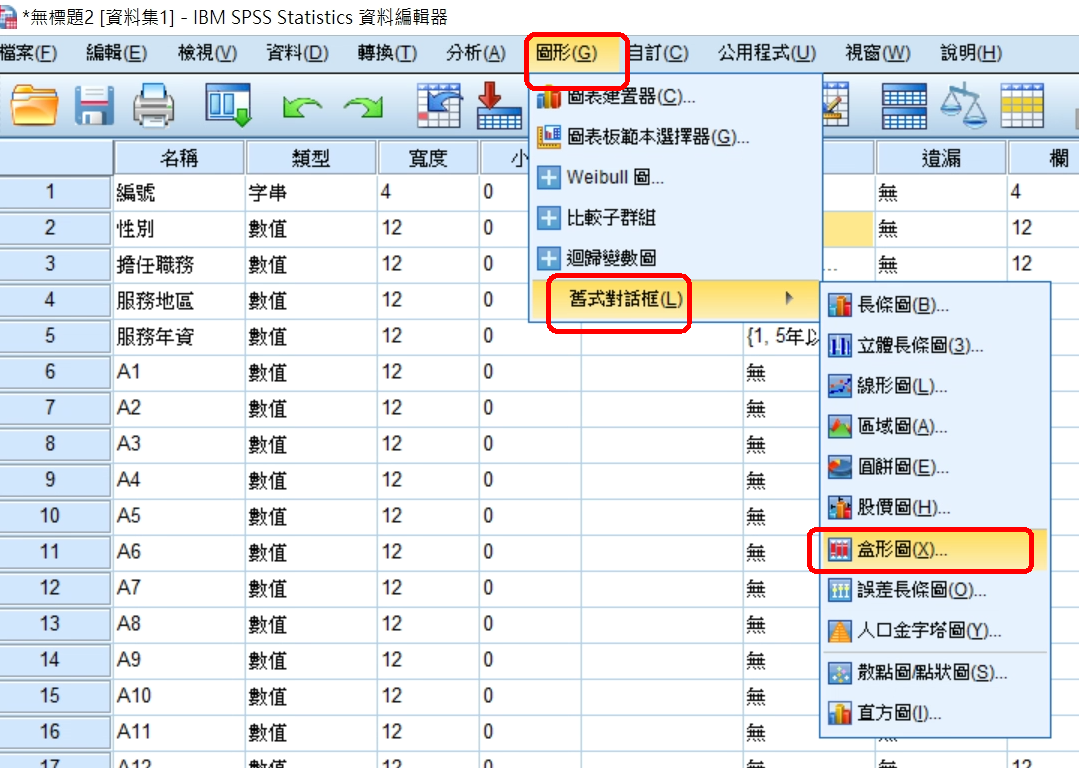Select row header number 5

(50, 336)
